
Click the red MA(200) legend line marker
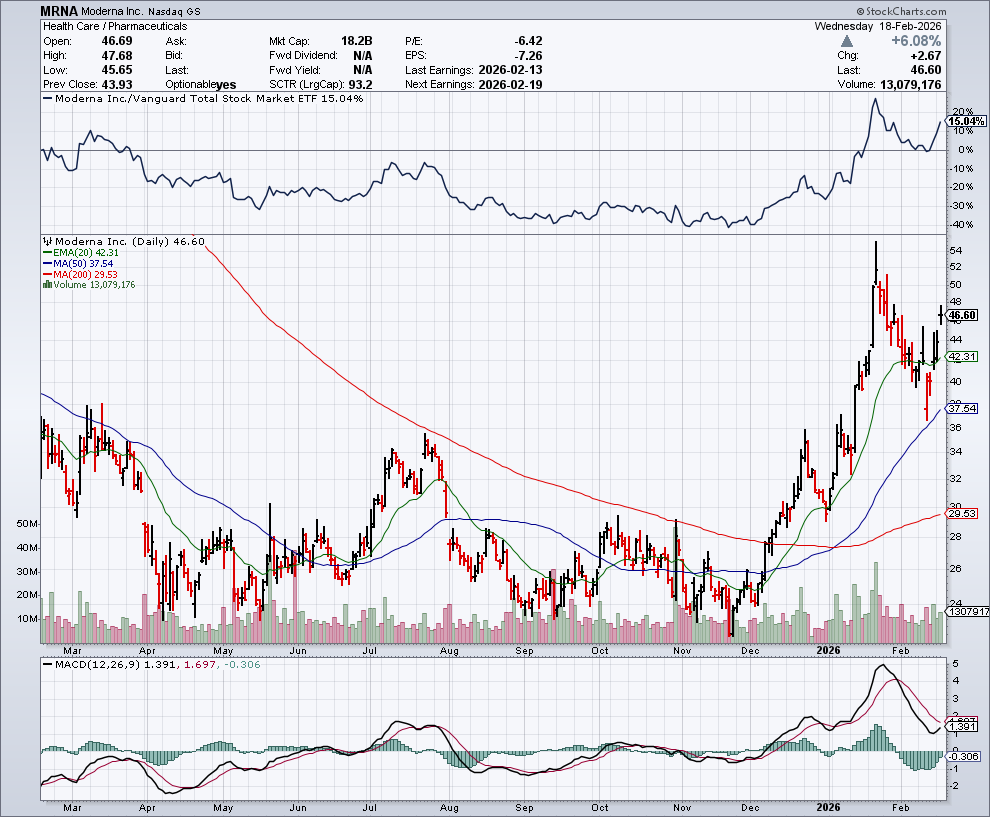[x=45, y=275]
